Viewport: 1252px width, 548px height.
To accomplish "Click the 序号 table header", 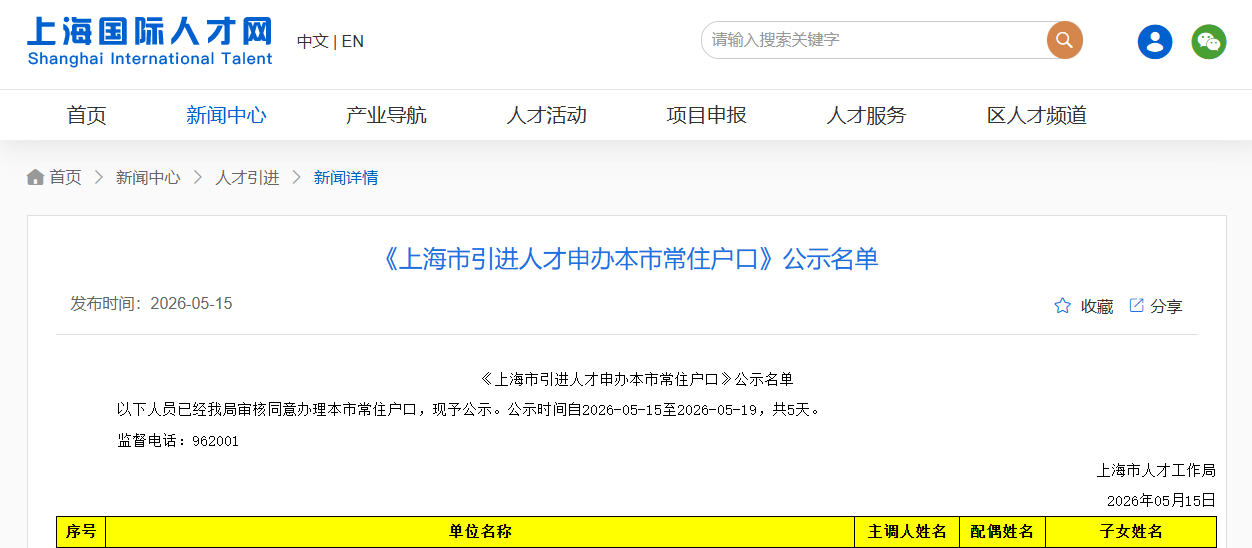I will coord(81,532).
